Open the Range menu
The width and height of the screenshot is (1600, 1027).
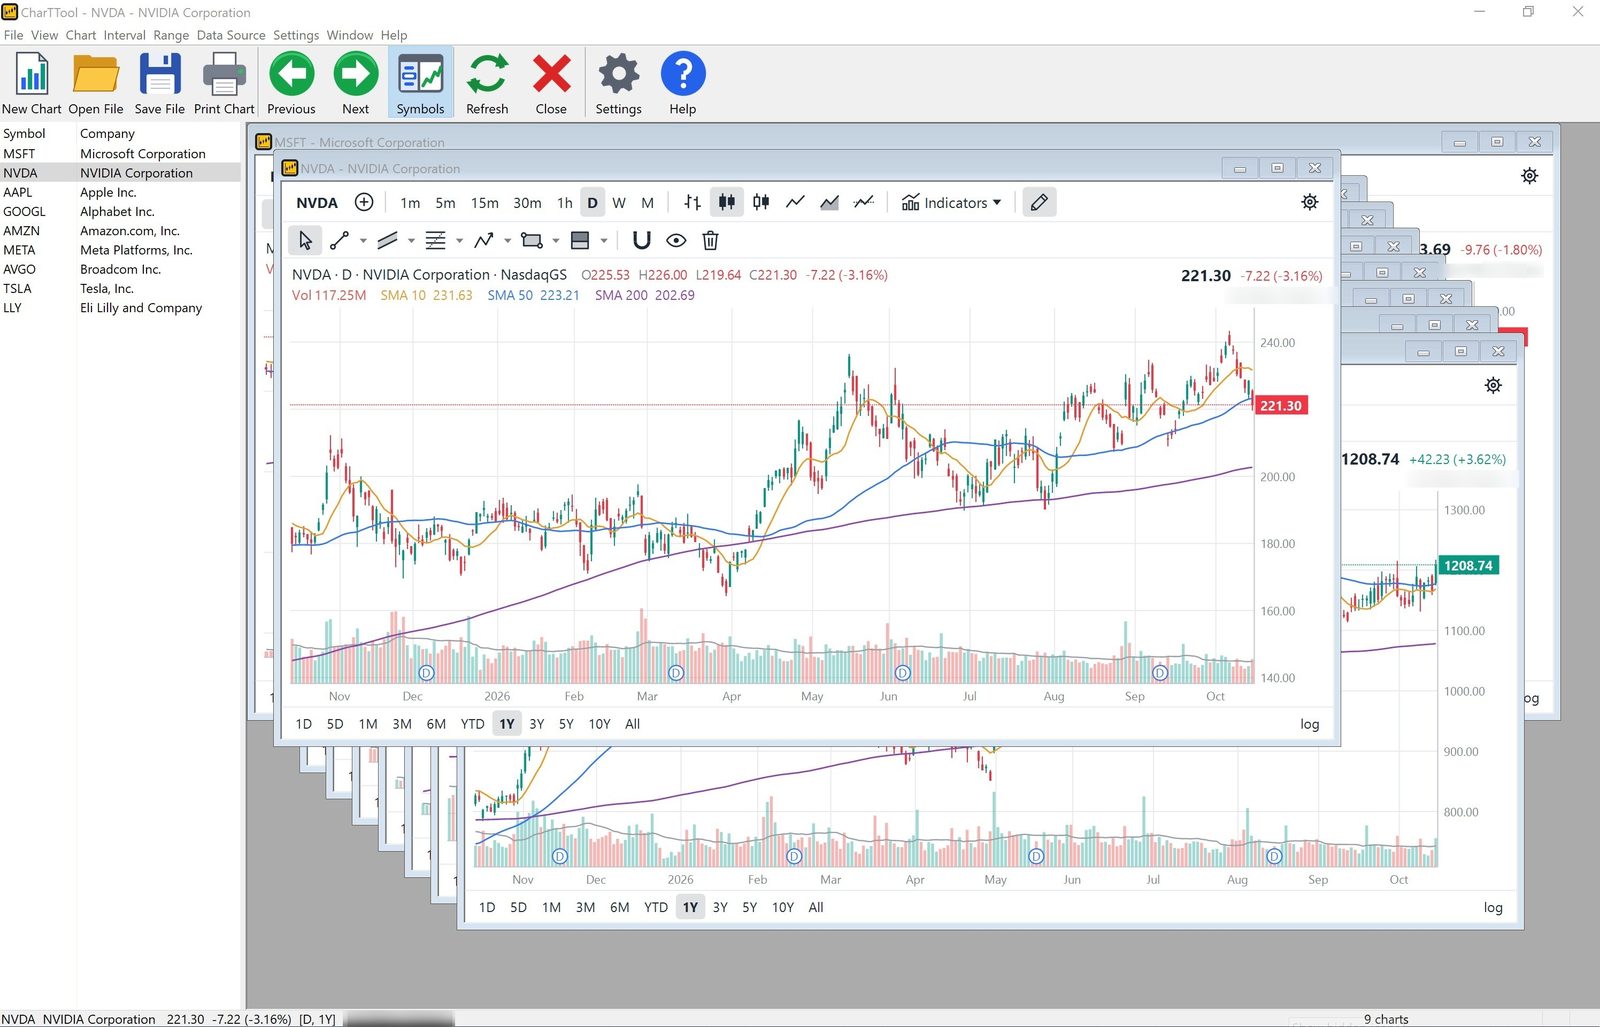point(171,35)
